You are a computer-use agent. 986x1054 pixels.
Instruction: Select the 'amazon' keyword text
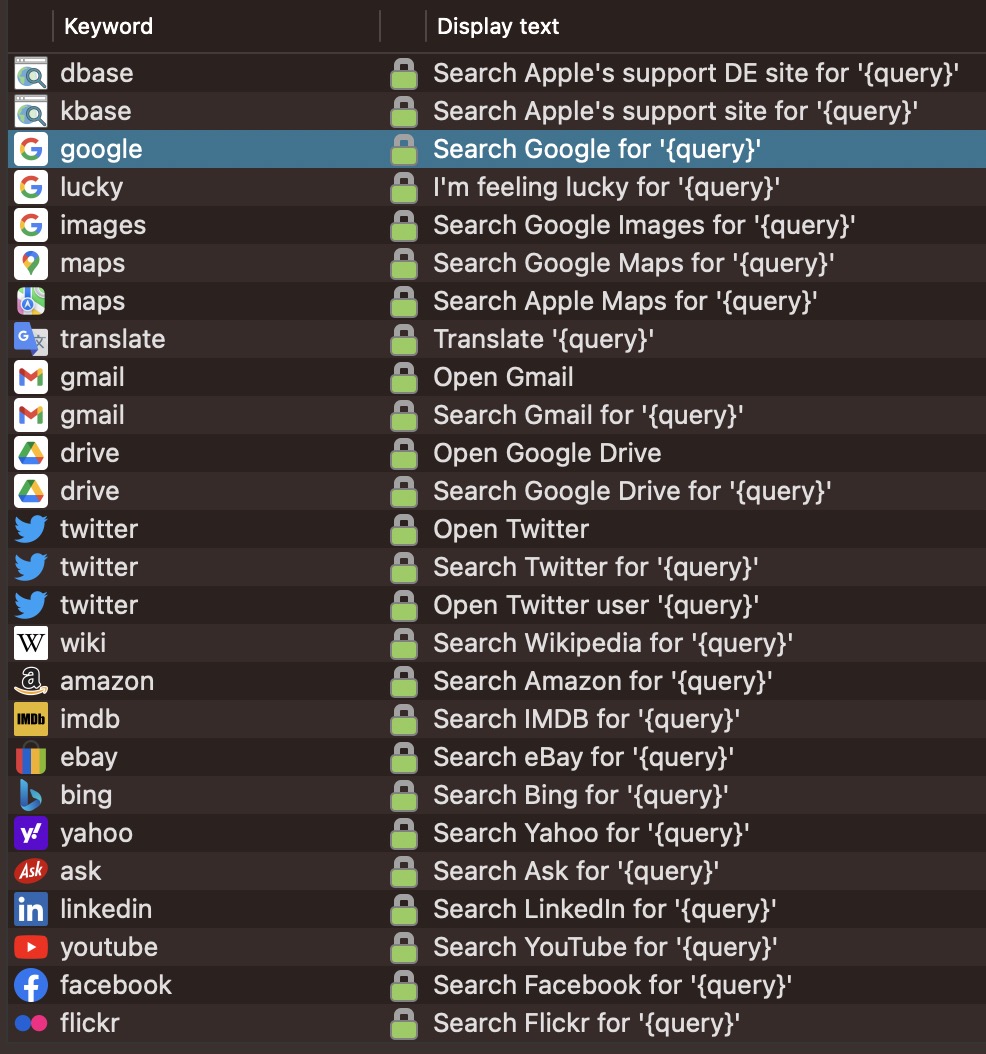tap(108, 681)
